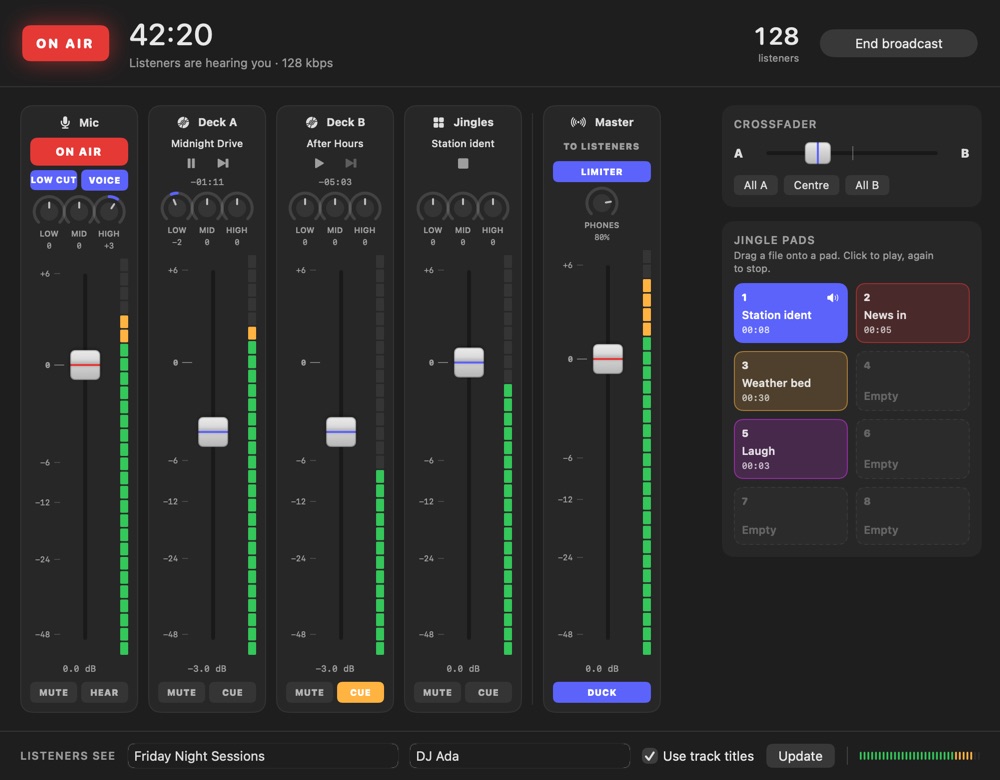Image resolution: width=1000 pixels, height=780 pixels.
Task: Play jingle pad 2 News in
Action: pyautogui.click(x=913, y=313)
